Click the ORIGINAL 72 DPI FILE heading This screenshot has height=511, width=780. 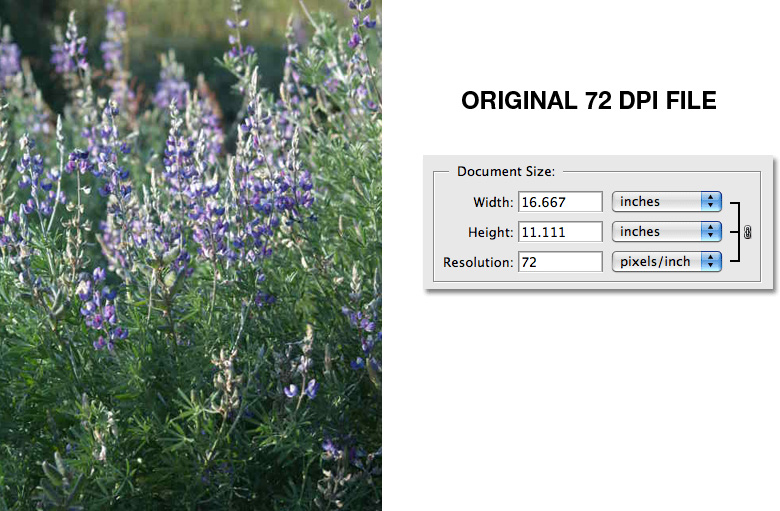point(588,102)
